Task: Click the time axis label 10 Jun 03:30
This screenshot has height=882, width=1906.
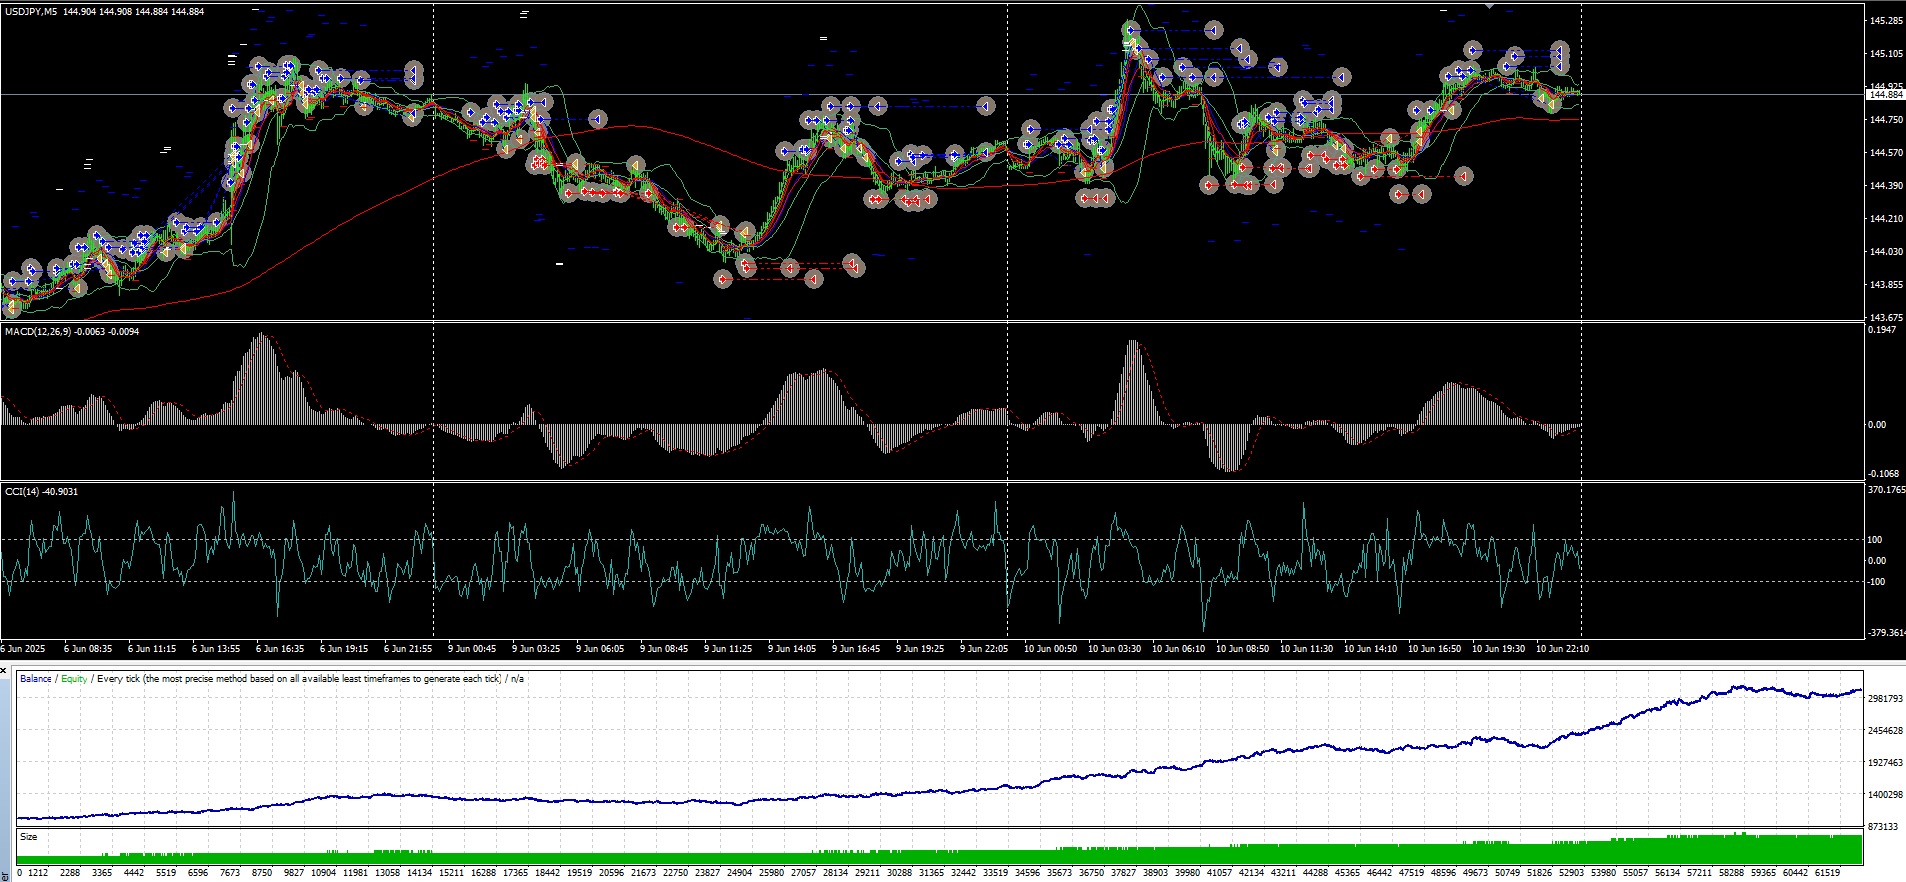Action: click(1114, 649)
